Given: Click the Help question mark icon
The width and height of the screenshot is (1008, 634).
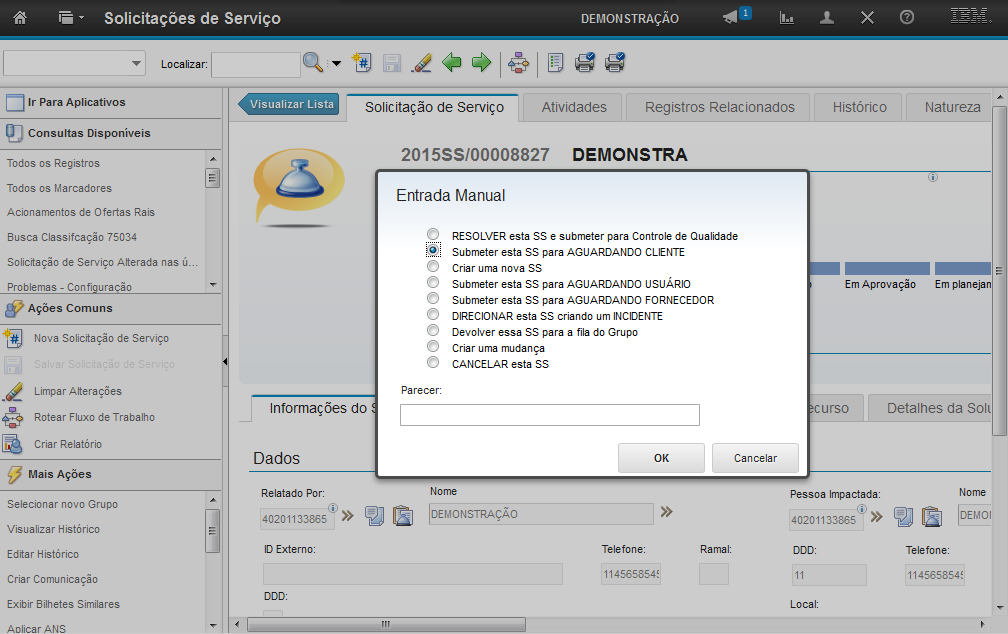Looking at the screenshot, I should click(907, 18).
